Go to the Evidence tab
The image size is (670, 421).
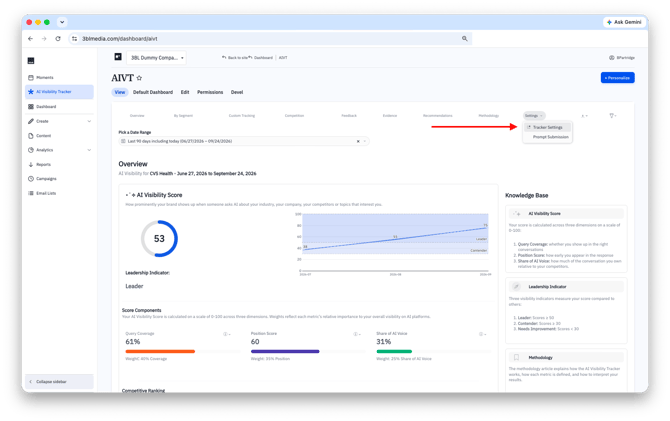click(390, 116)
